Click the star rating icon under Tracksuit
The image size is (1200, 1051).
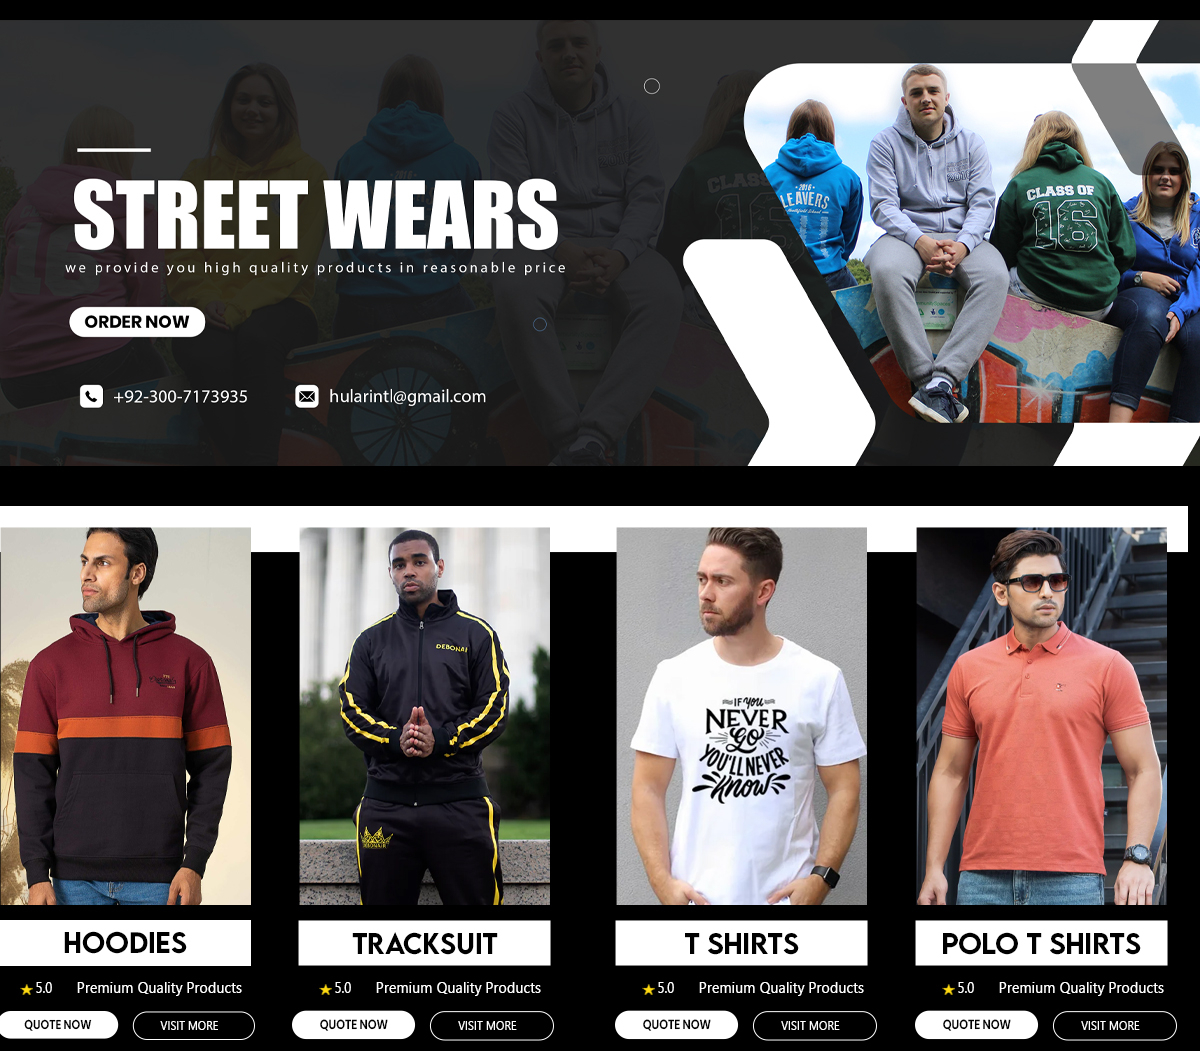(325, 989)
